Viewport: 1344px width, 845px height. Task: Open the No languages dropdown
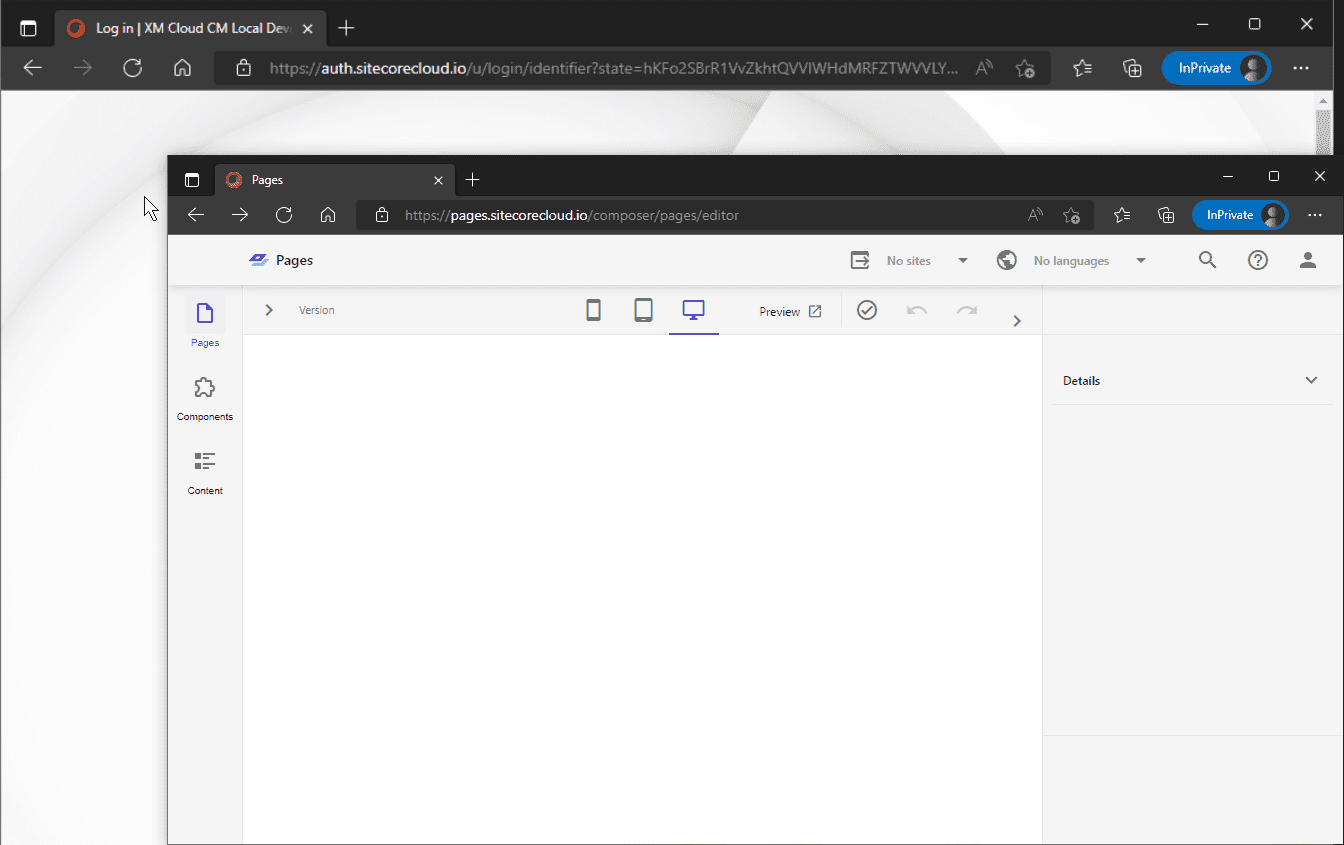coord(1072,260)
